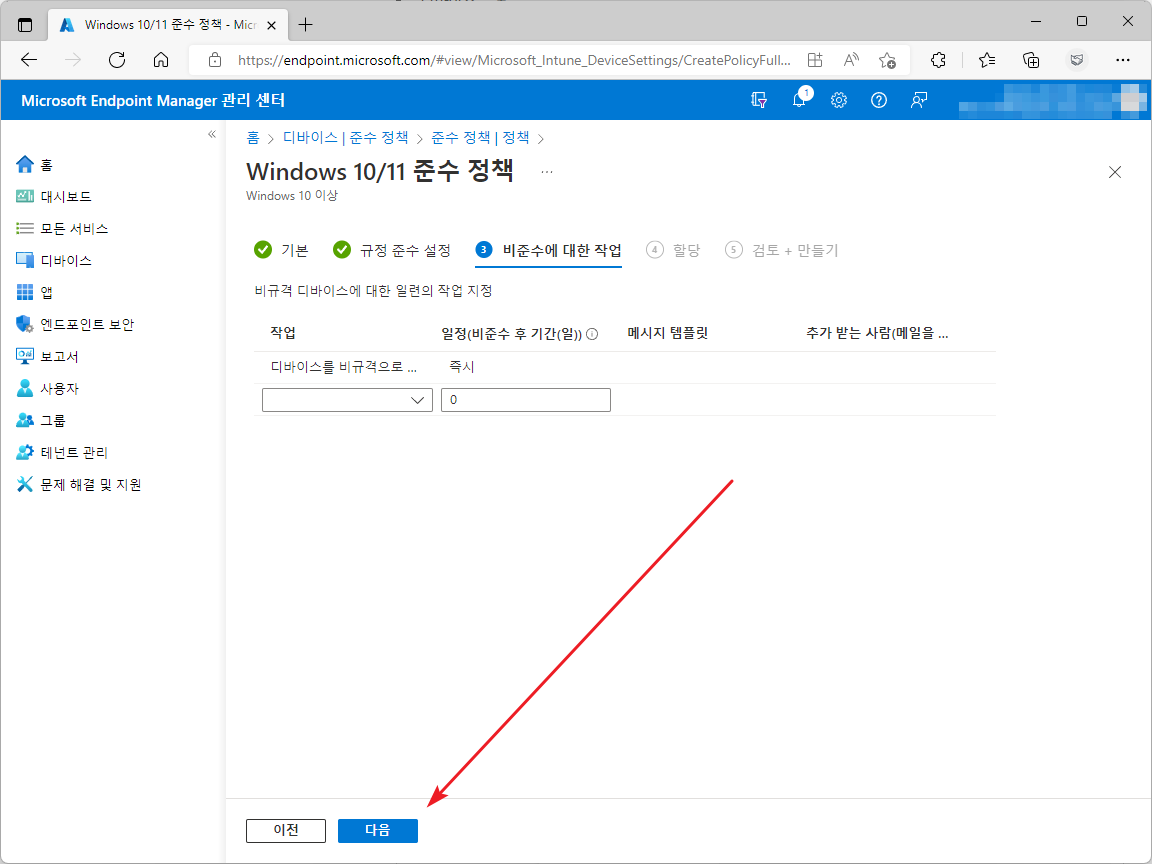The image size is (1152, 864).
Task: Open portal settings gear
Action: [839, 101]
